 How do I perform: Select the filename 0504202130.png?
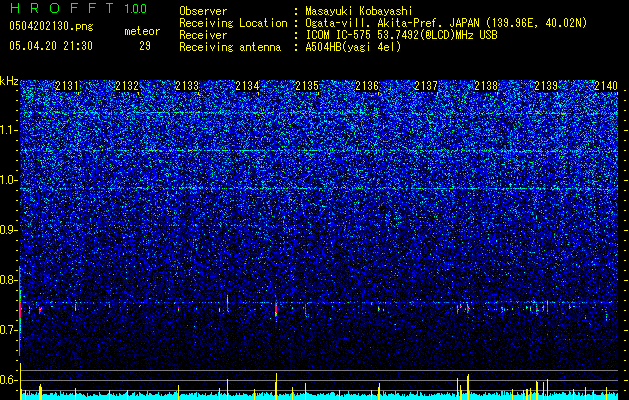pos(51,26)
